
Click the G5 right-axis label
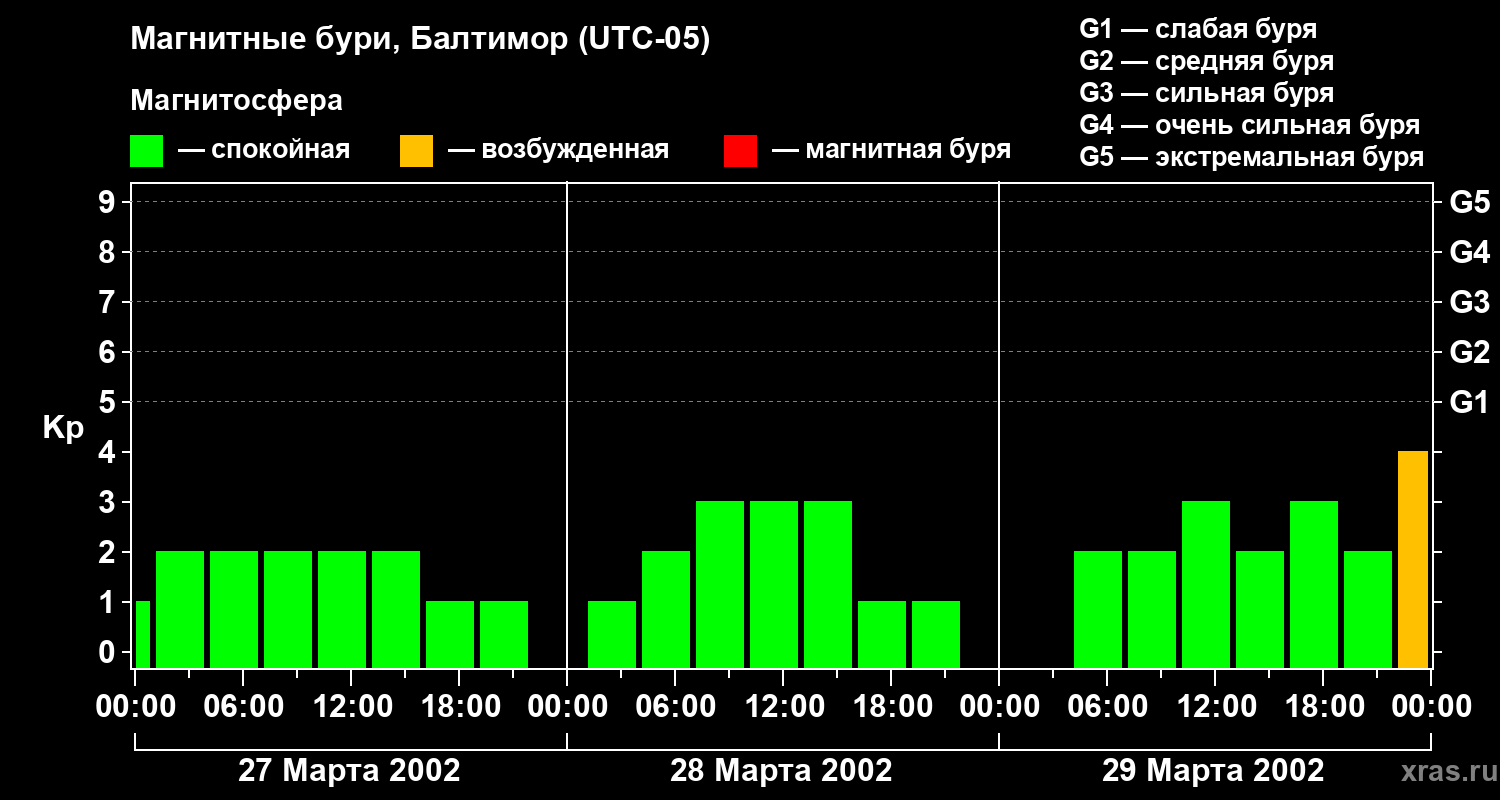(x=1469, y=202)
